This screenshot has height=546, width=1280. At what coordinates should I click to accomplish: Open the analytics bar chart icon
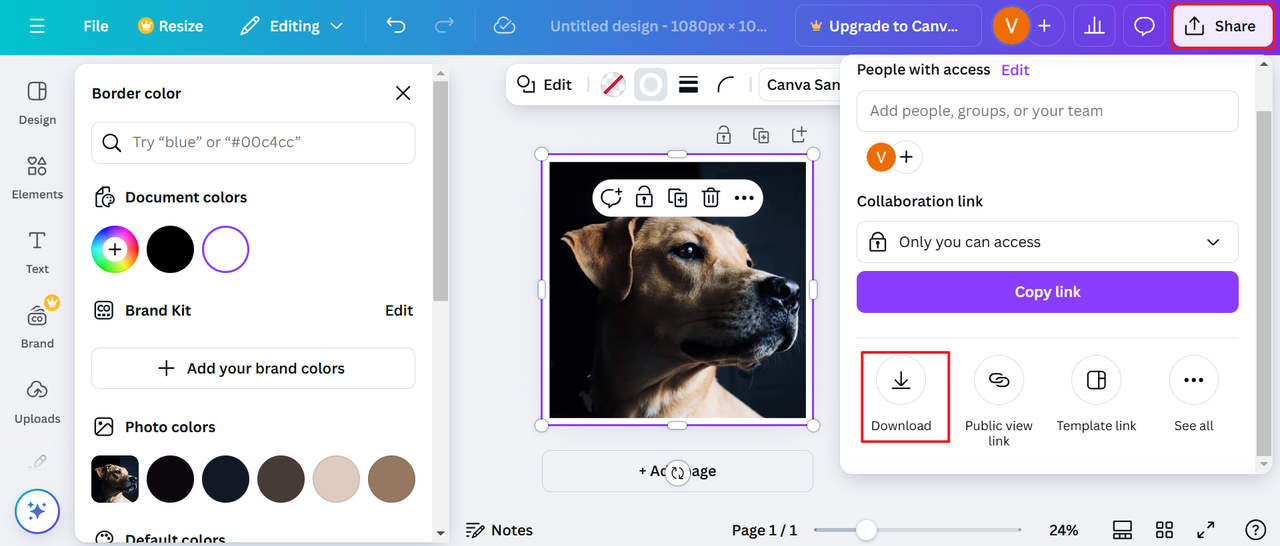point(1094,26)
